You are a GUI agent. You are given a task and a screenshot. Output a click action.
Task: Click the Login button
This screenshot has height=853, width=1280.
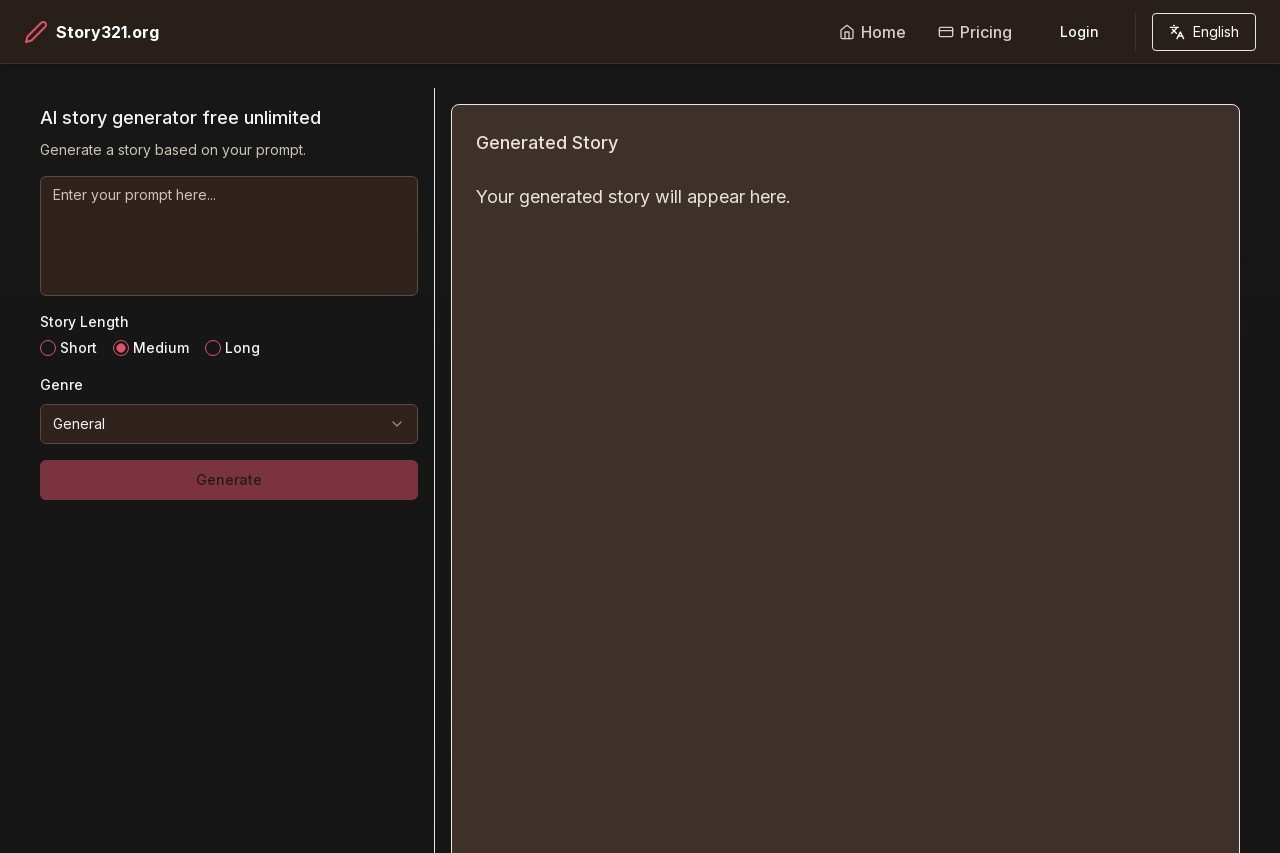coord(1079,32)
